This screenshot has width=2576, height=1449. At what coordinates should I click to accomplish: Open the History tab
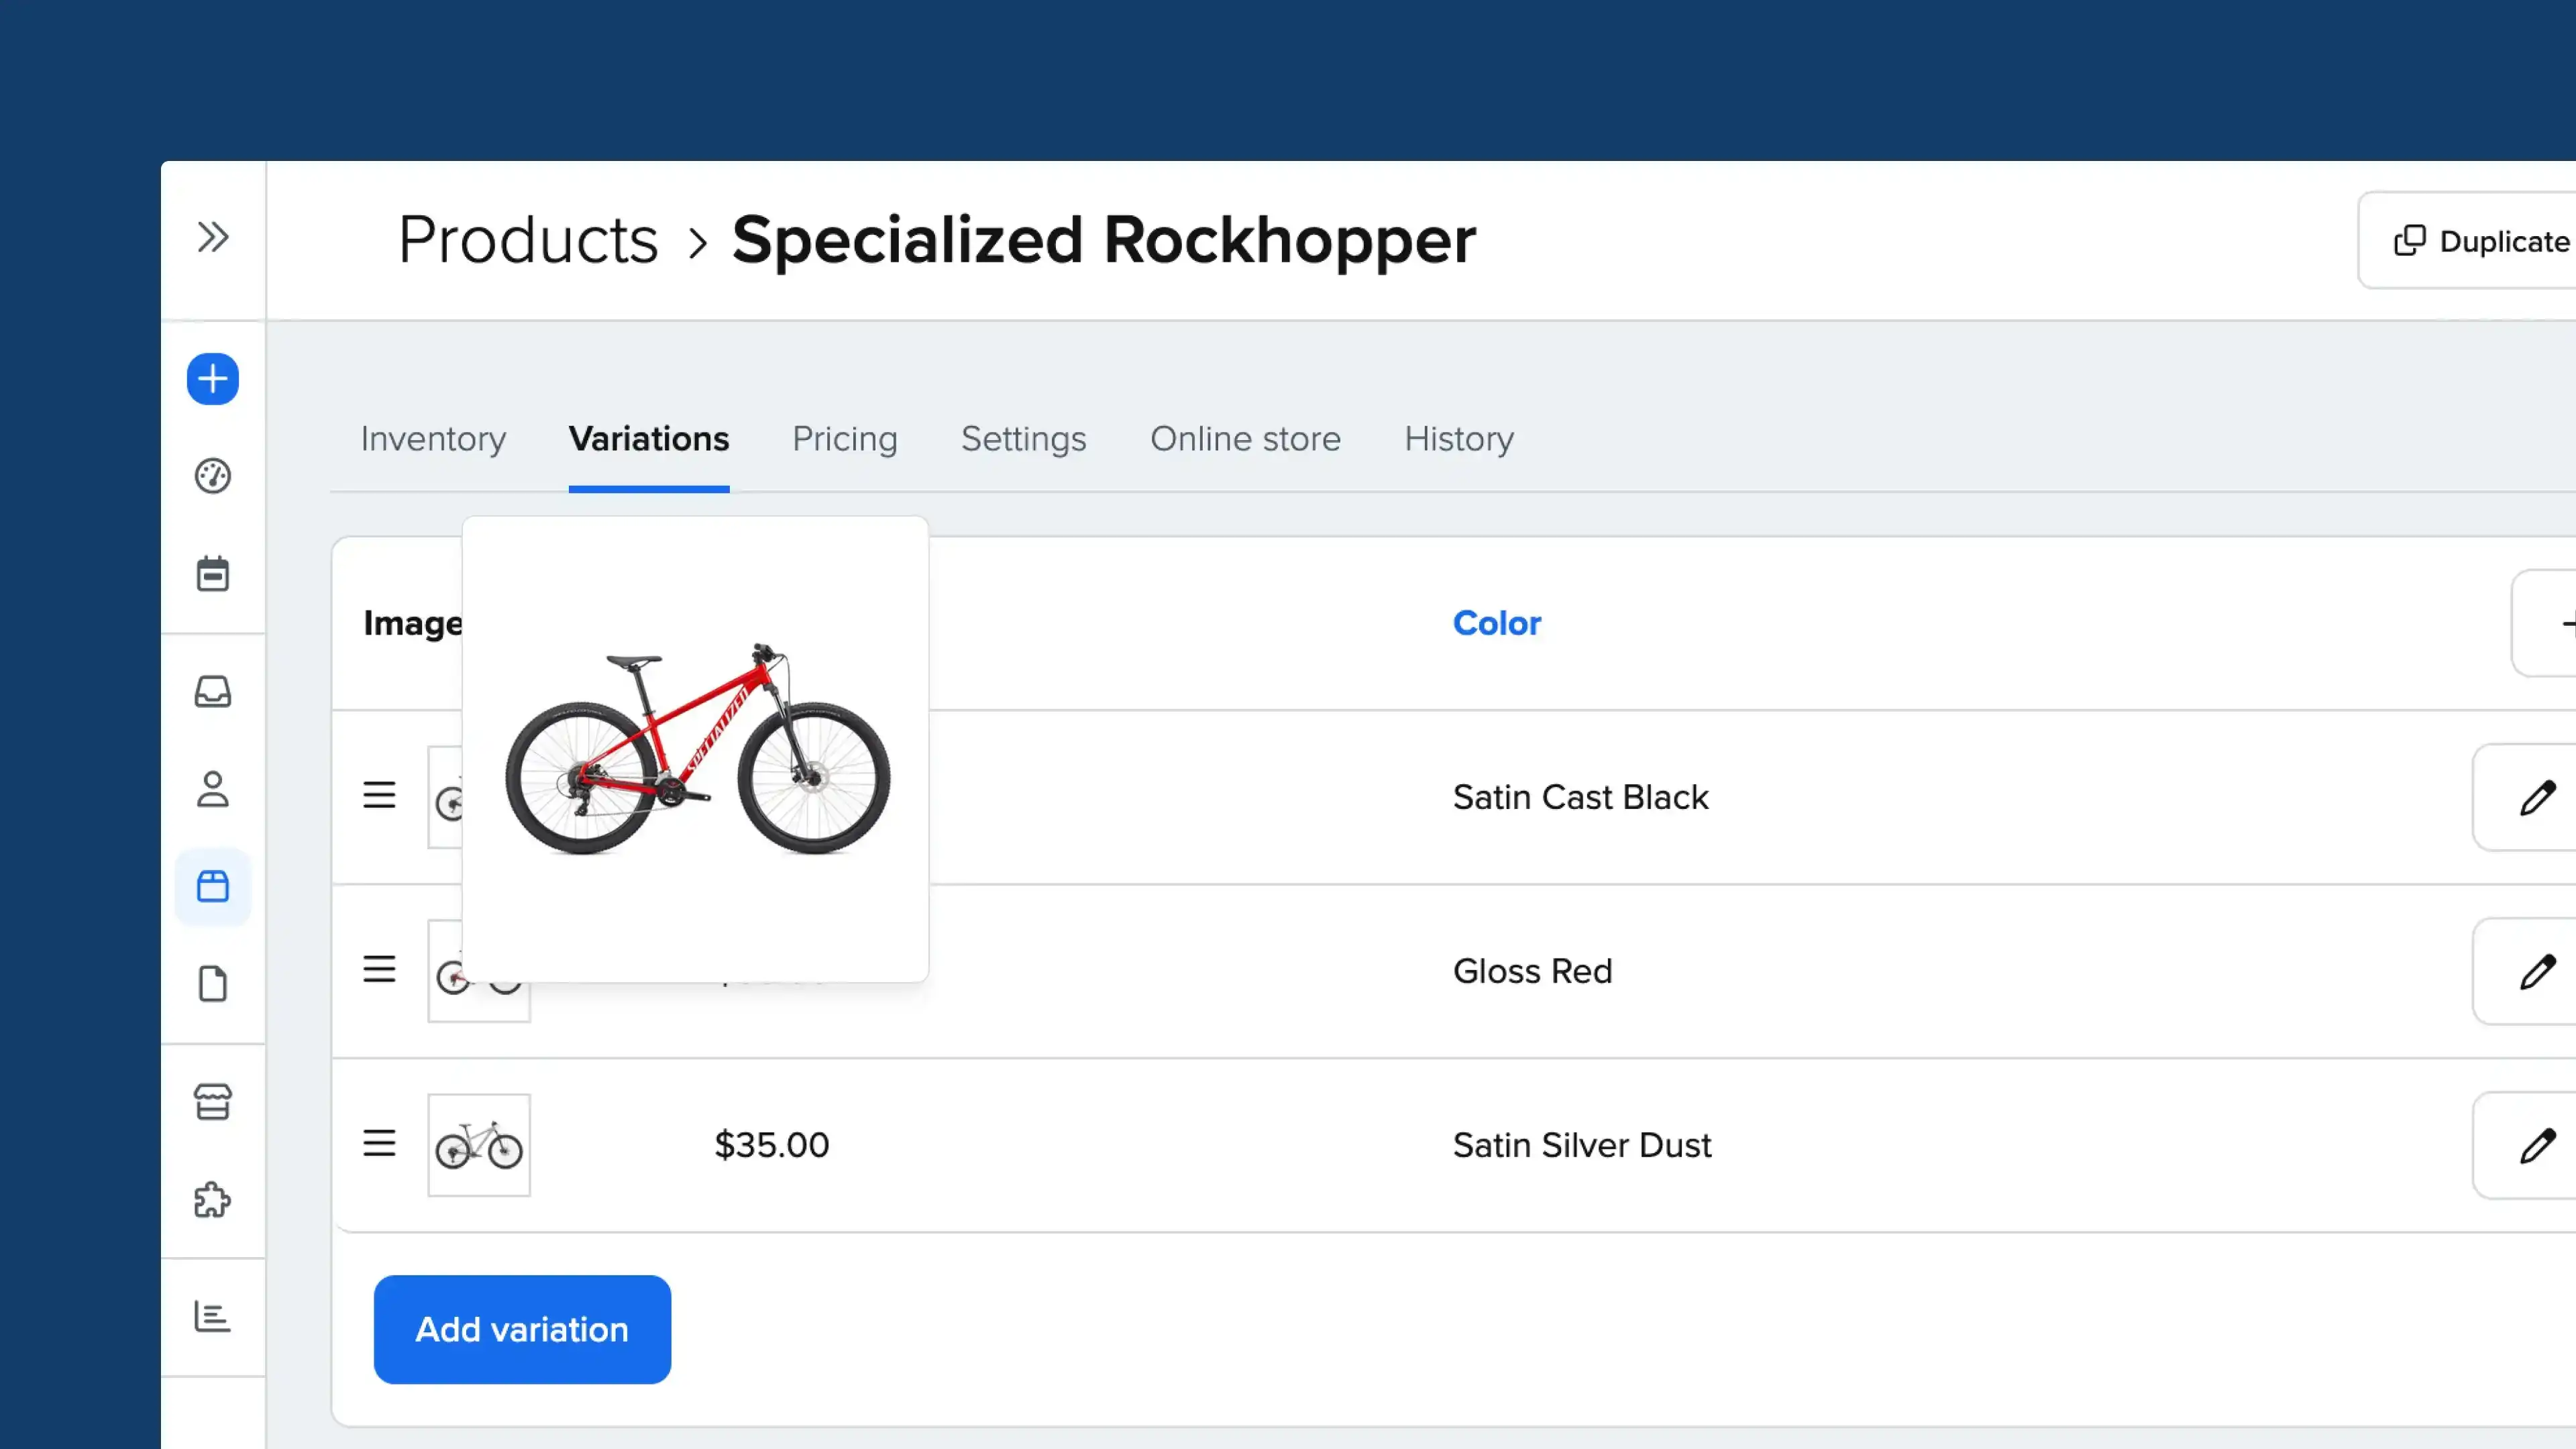(x=1458, y=439)
